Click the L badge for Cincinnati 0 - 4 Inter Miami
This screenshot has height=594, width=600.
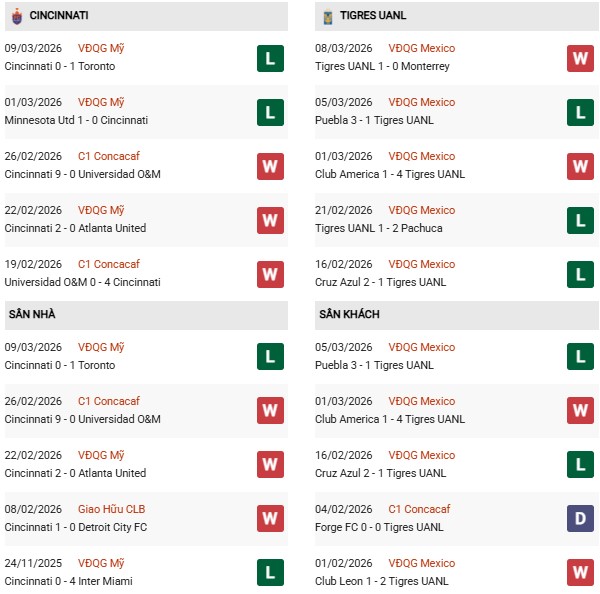(x=270, y=573)
